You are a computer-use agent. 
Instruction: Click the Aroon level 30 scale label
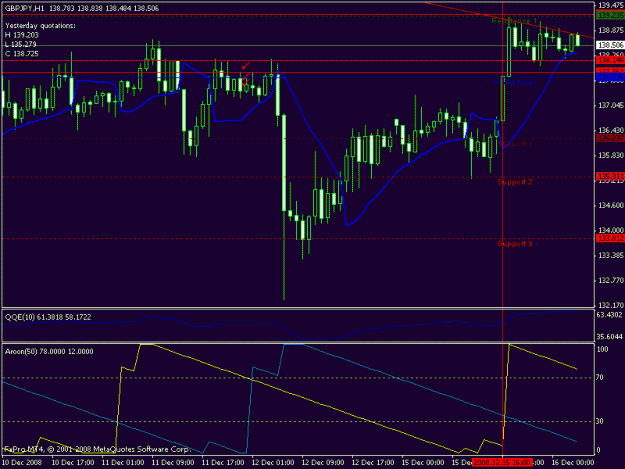click(599, 421)
